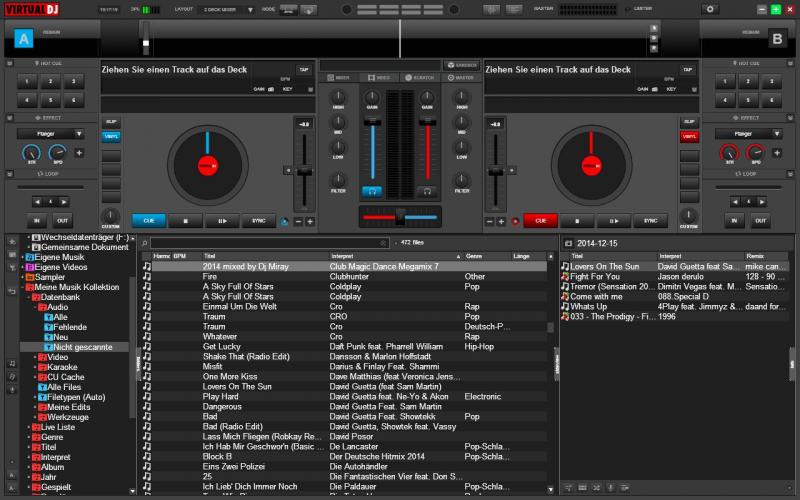Toggle VINYL mode on deck A
800x500 pixels.
point(111,136)
